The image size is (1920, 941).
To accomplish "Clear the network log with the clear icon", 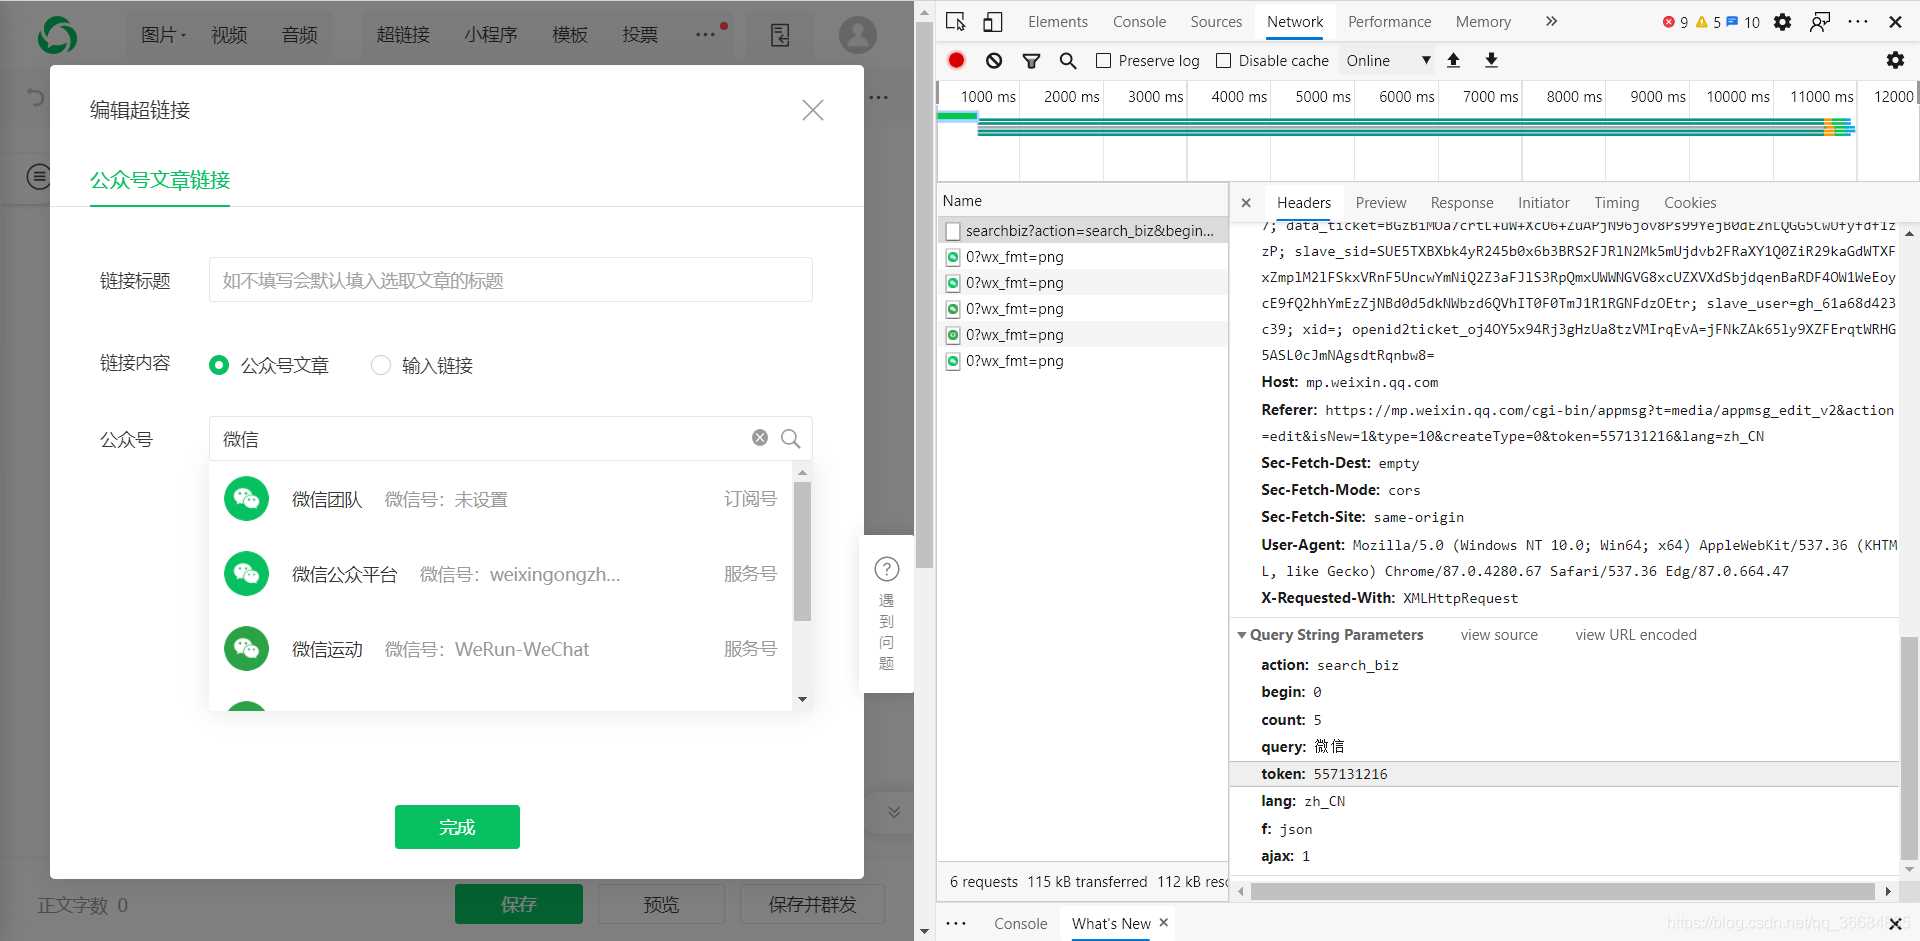I will 993,61.
